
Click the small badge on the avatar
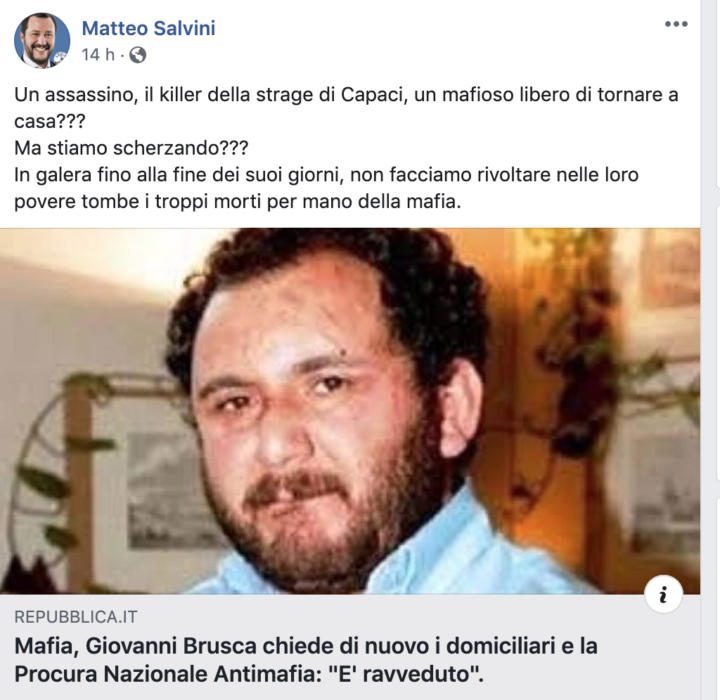coord(59,57)
